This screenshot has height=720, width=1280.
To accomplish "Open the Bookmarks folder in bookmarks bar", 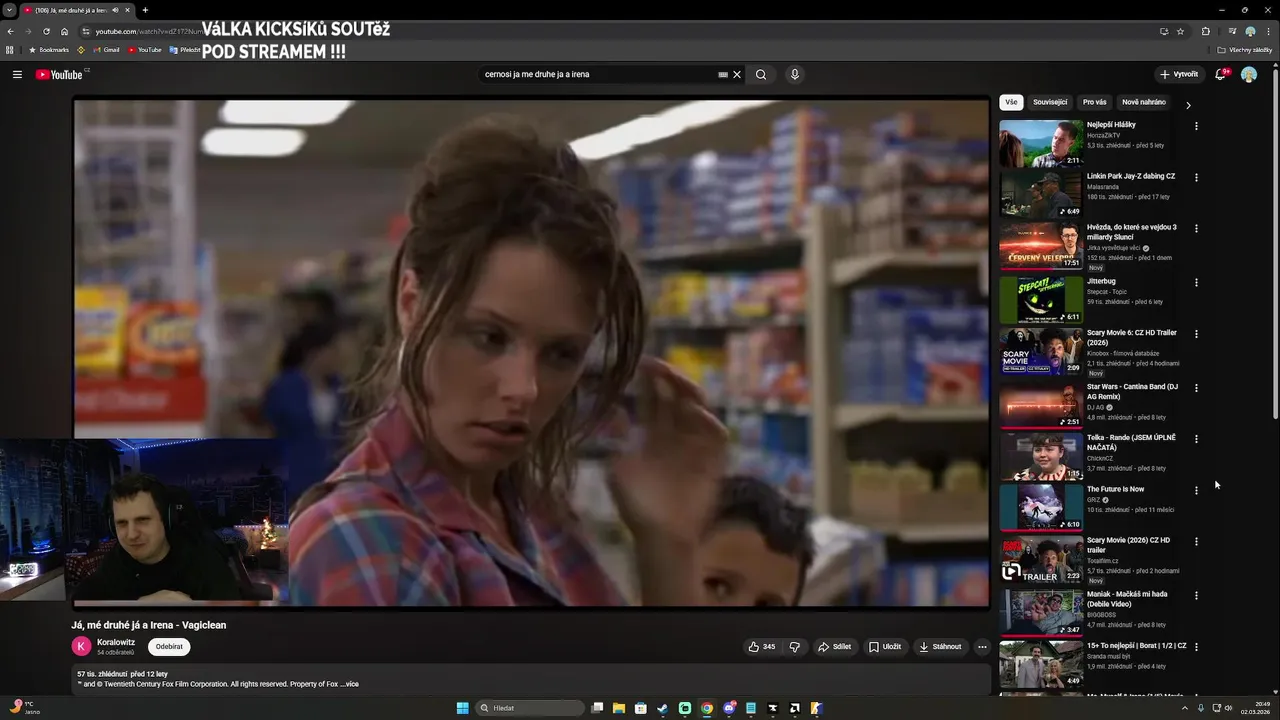I will click(x=48, y=50).
